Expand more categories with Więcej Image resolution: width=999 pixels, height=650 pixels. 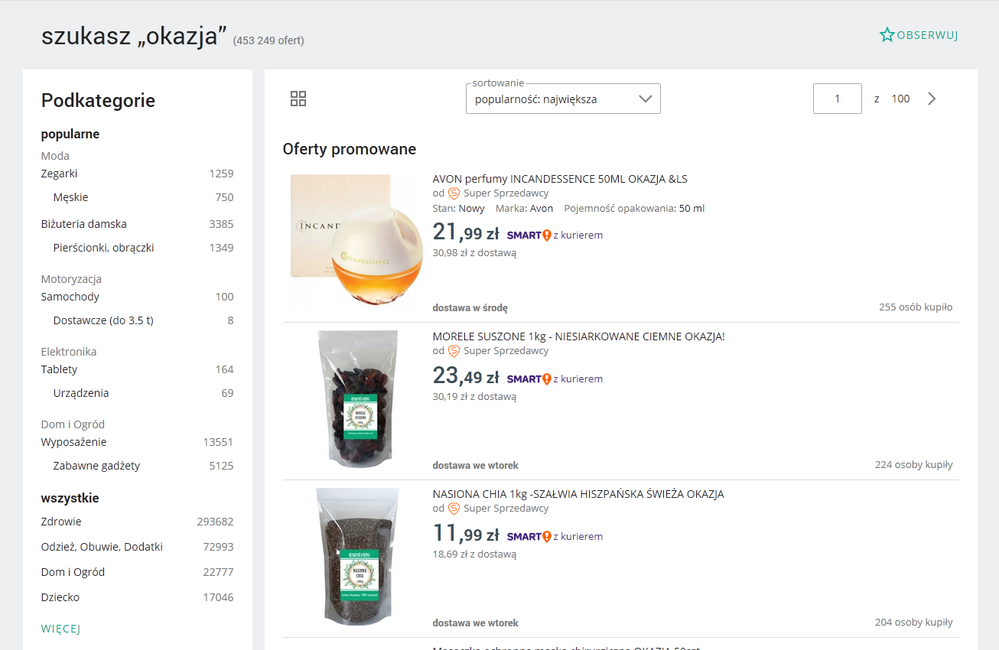pos(60,629)
